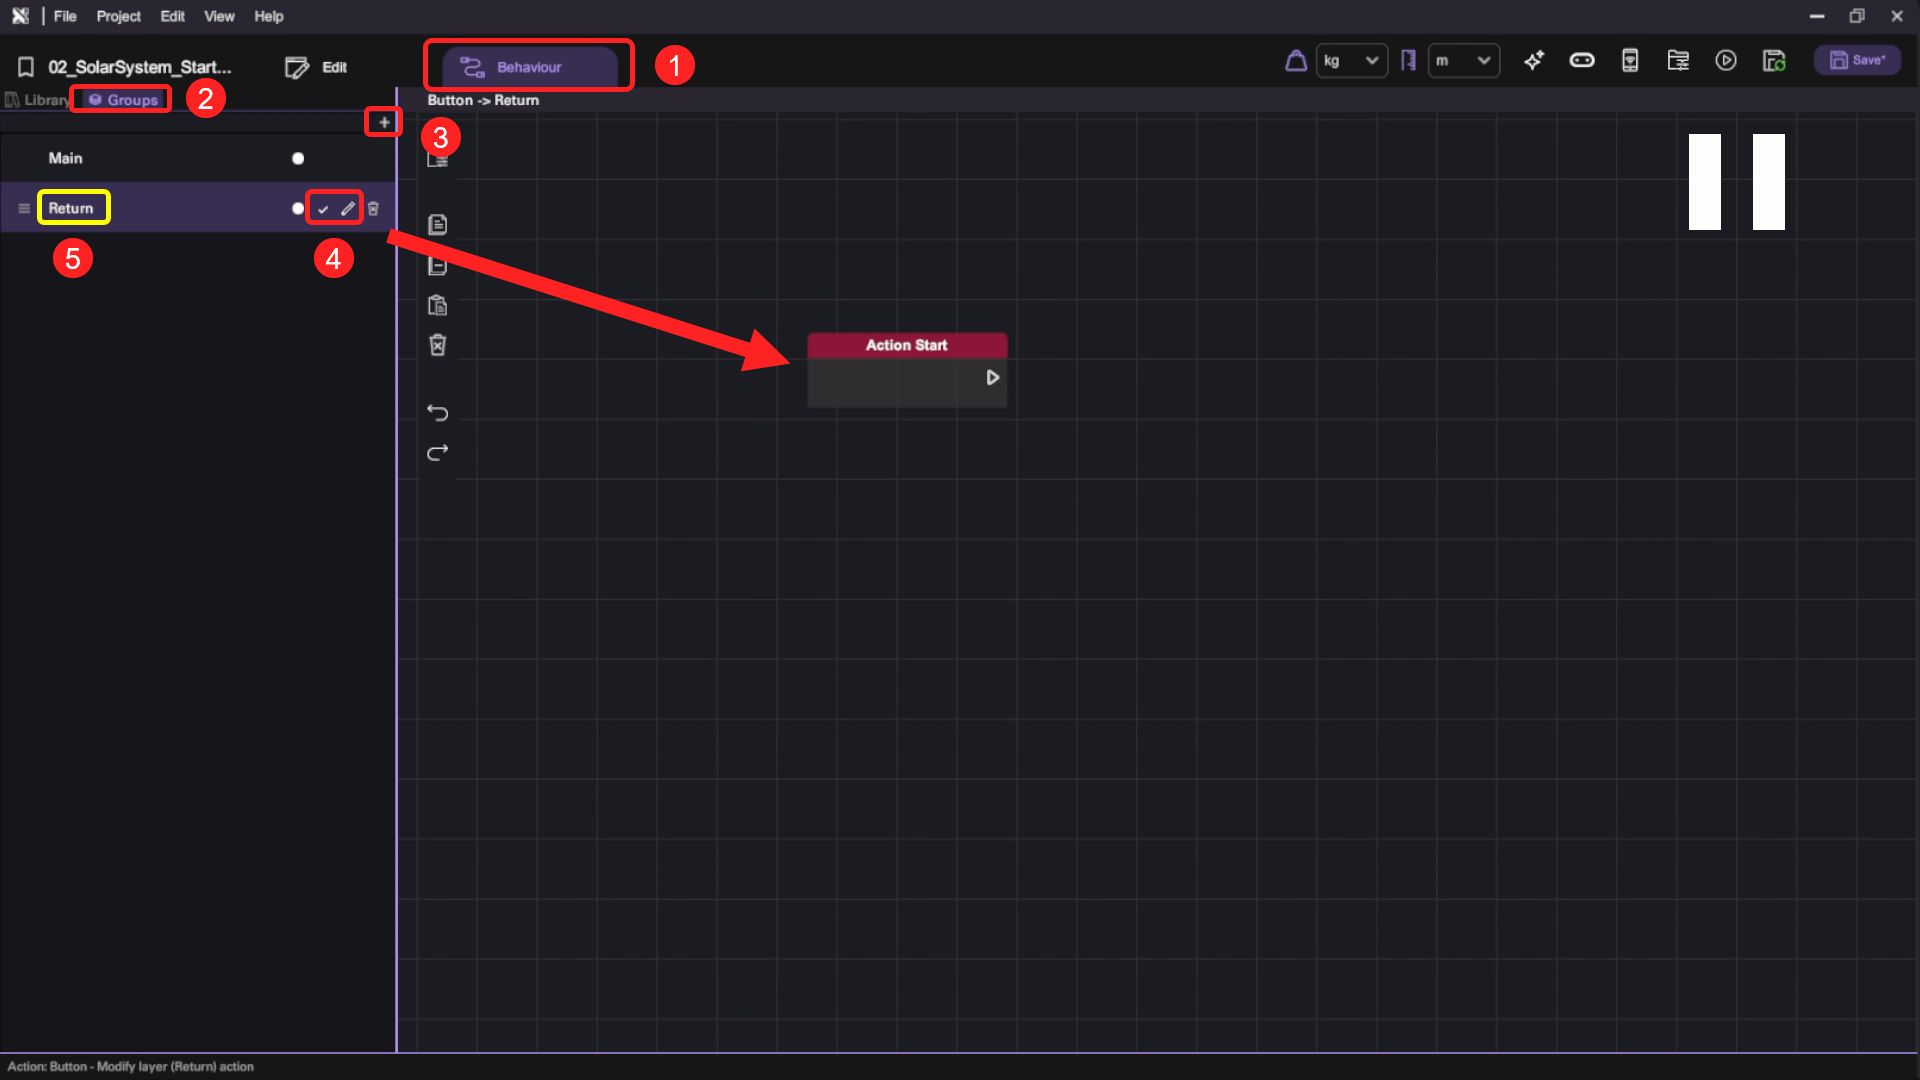1920x1080 pixels.
Task: Open the Project menu
Action: [118, 16]
